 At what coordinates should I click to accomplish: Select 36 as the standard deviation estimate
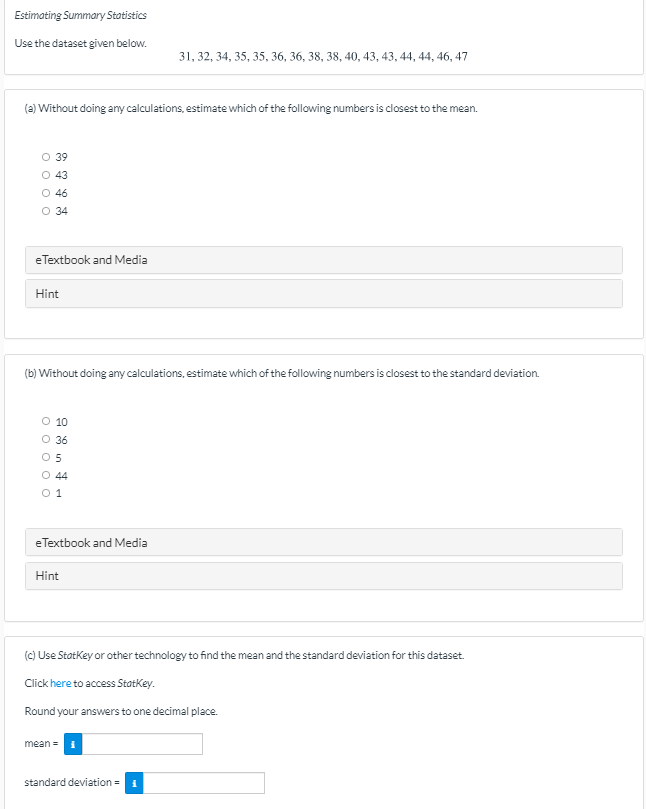click(x=46, y=439)
